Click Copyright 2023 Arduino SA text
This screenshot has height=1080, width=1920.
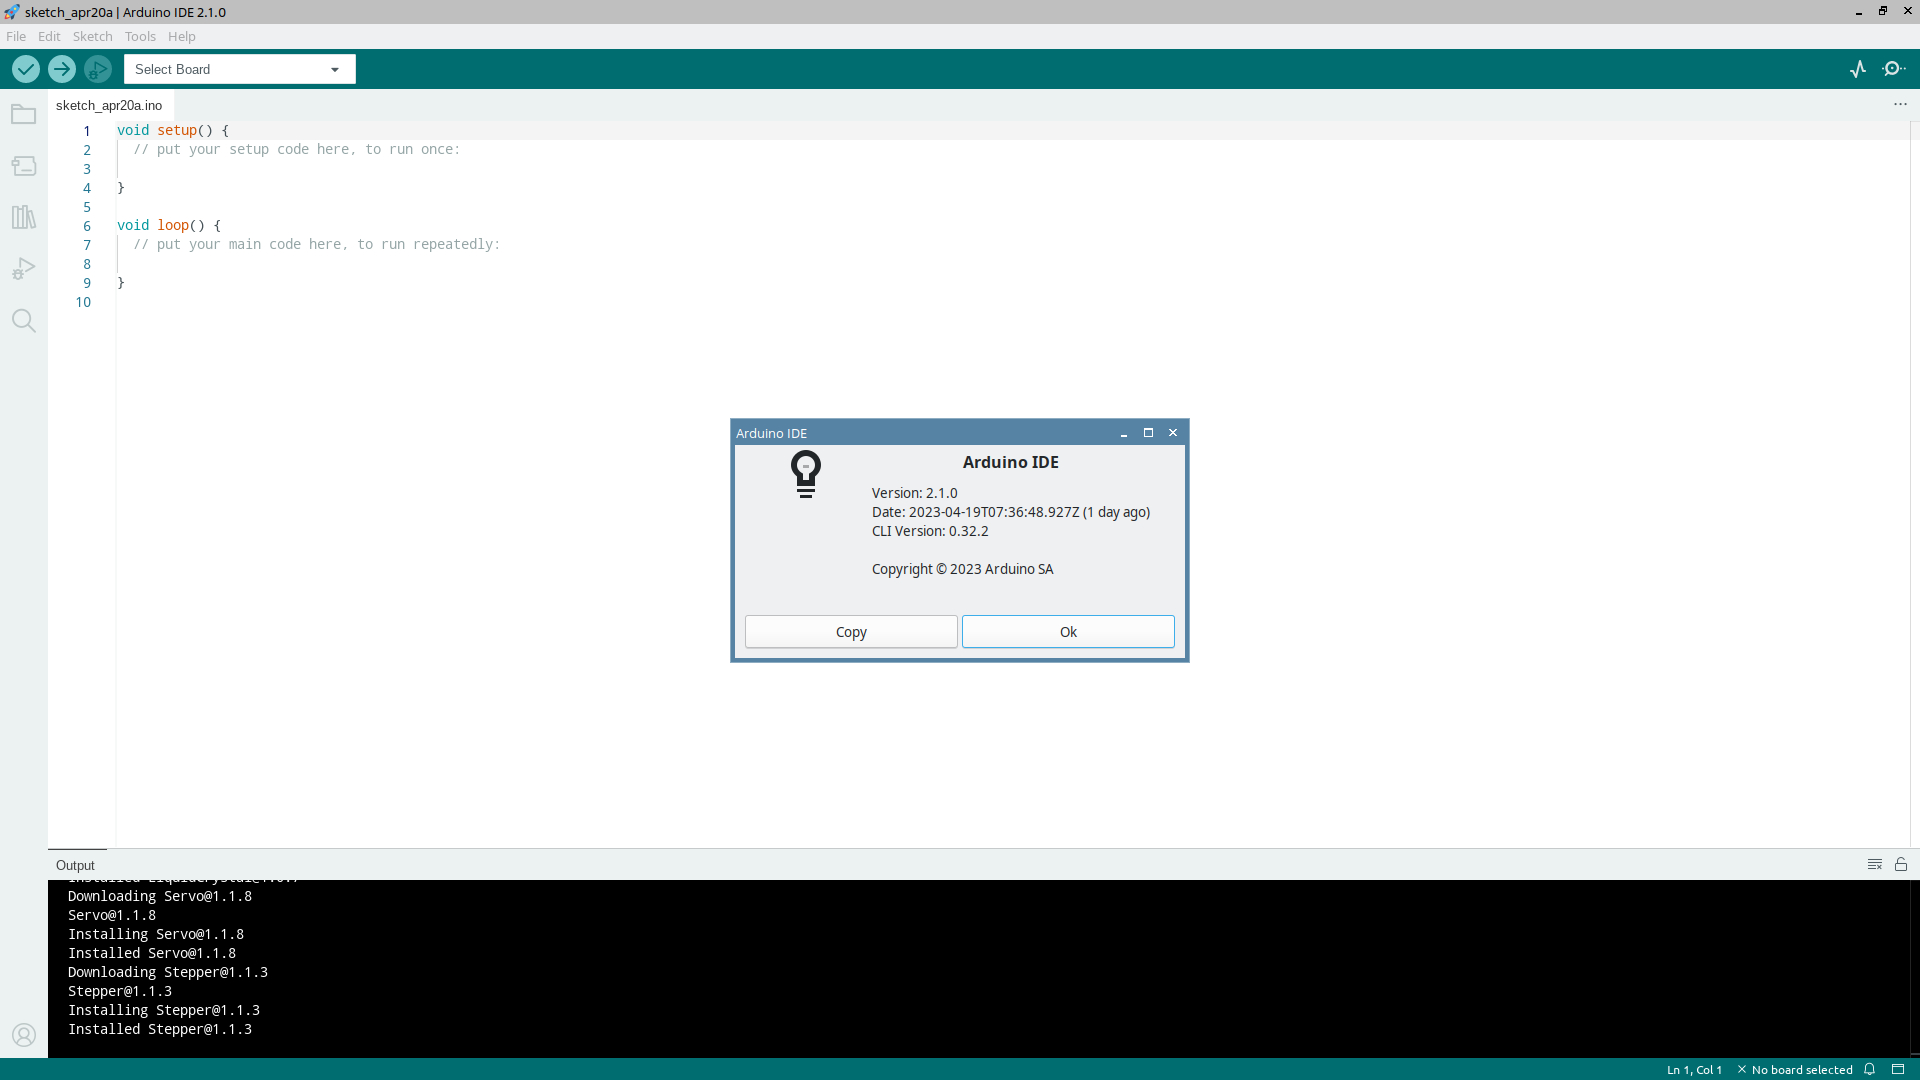point(962,569)
